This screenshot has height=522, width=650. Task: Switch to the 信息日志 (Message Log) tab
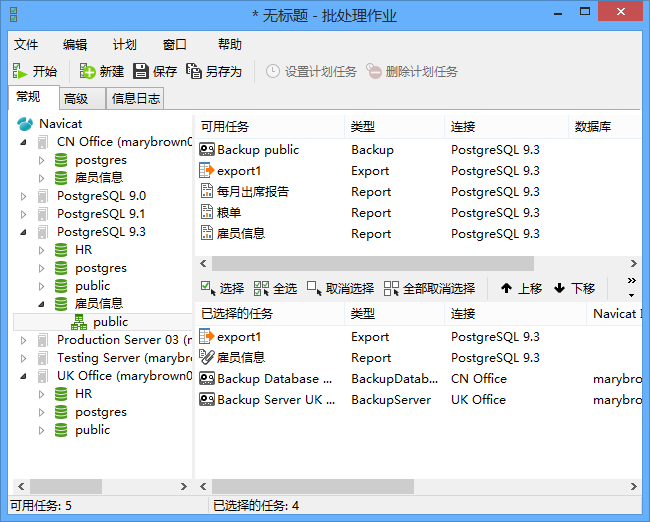136,99
